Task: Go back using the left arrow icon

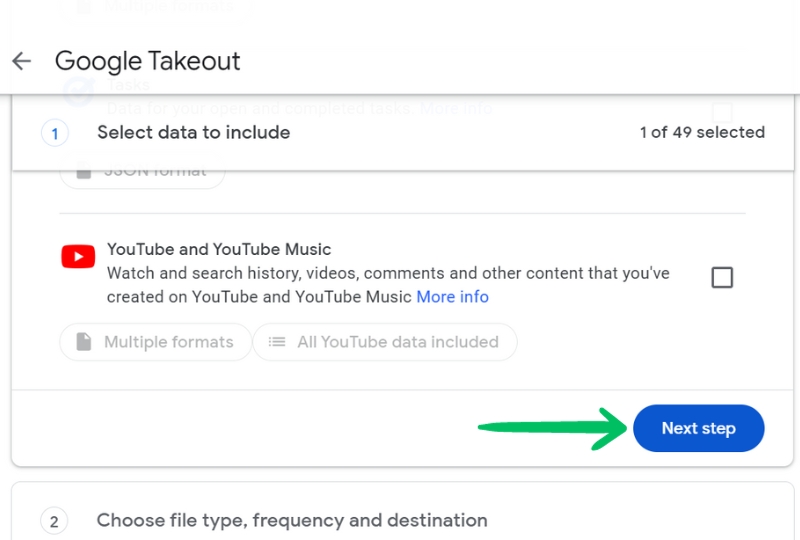Action: 21,61
